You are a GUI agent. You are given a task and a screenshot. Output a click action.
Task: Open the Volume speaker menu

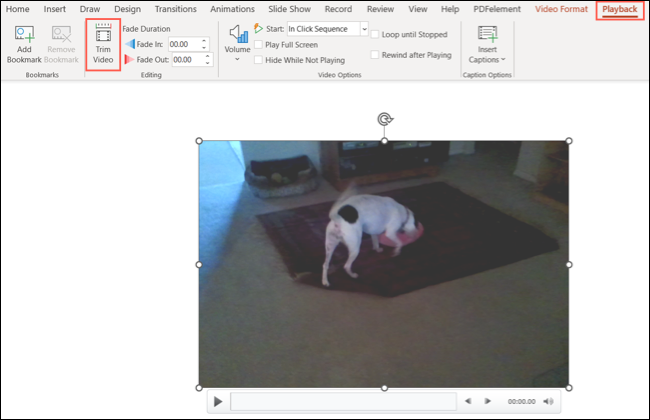coord(238,43)
